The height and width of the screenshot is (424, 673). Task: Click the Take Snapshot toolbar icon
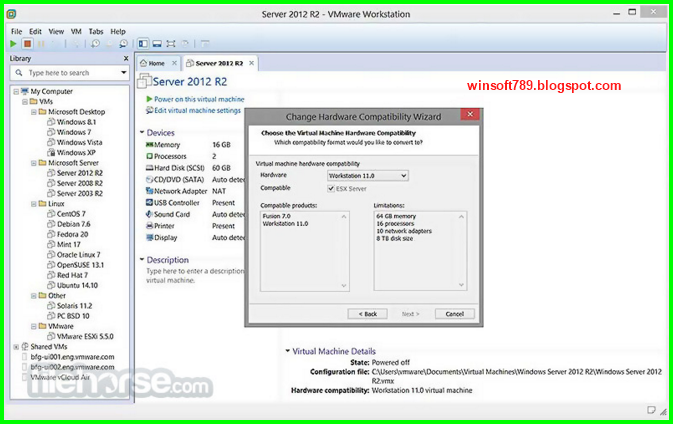(95, 44)
